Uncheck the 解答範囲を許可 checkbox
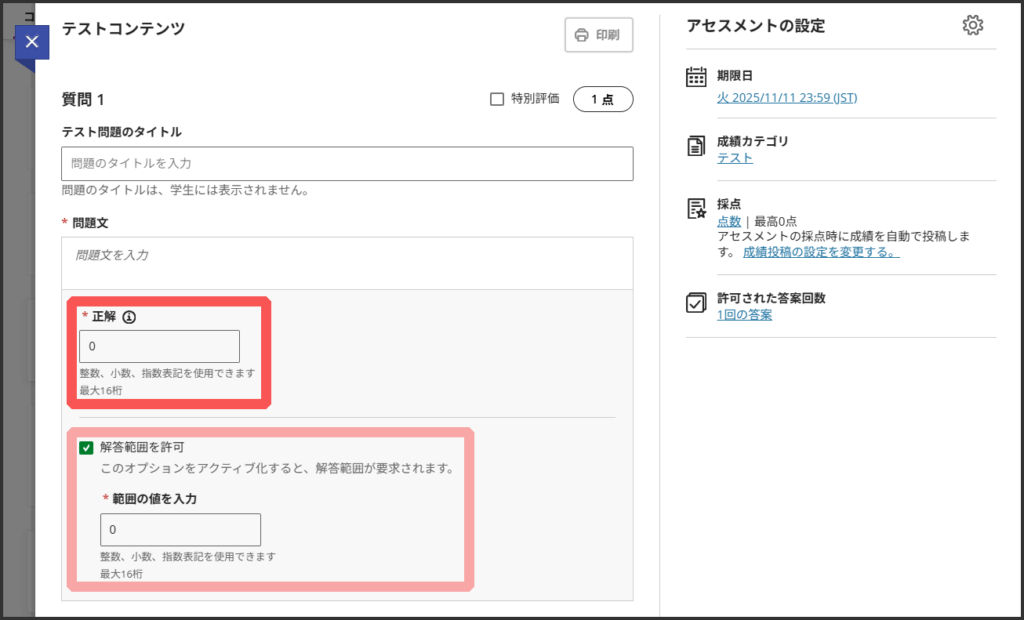 pyautogui.click(x=87, y=448)
